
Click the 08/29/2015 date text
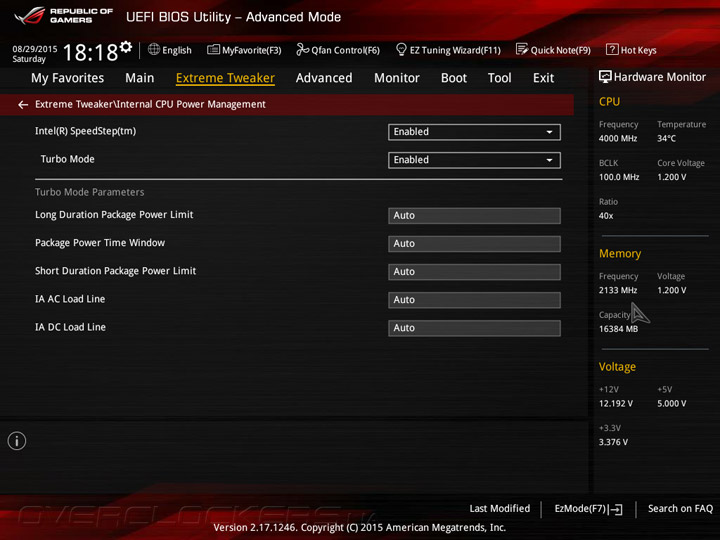[34, 49]
